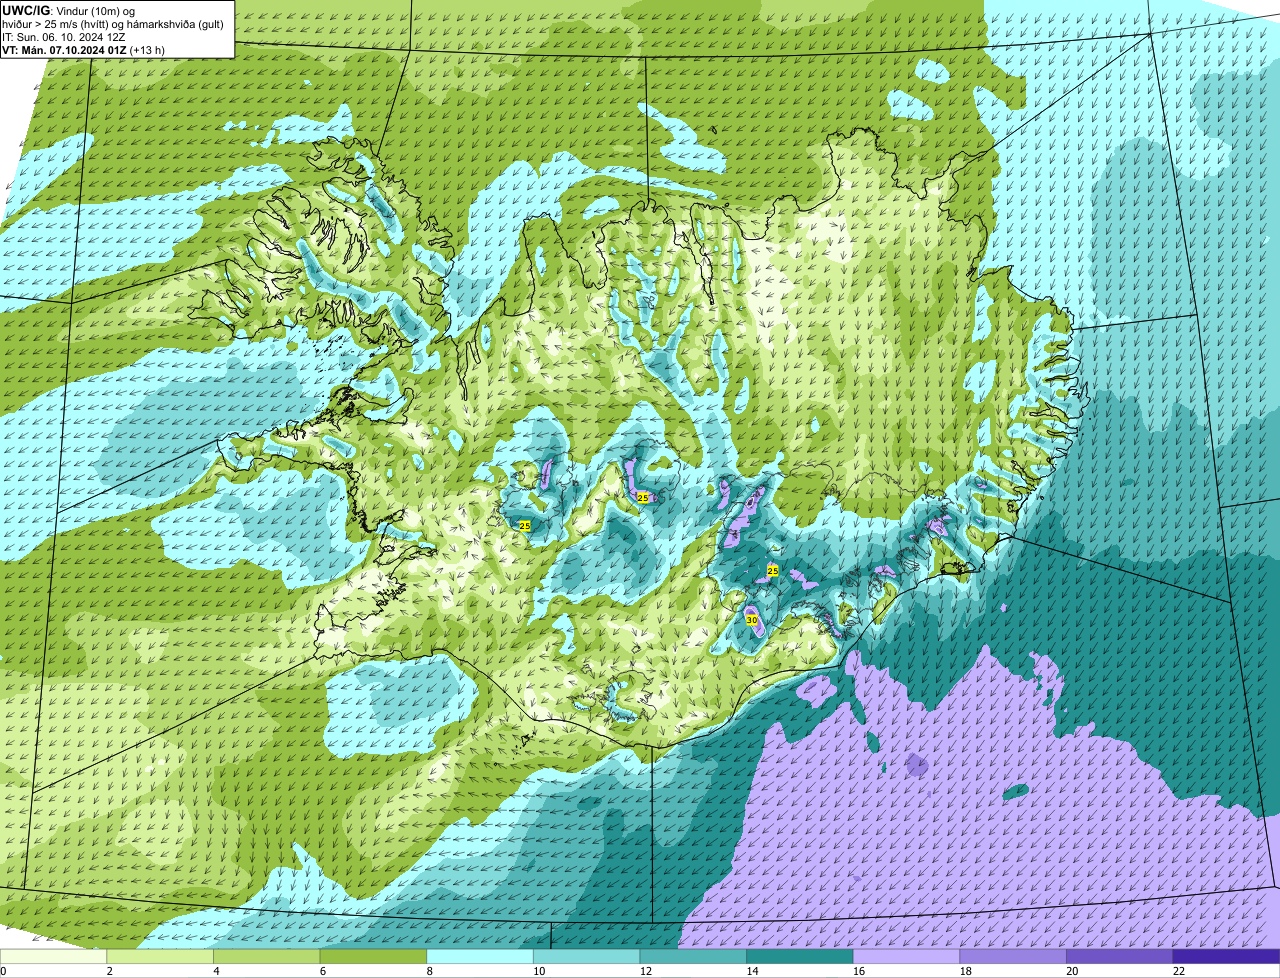Click the scale label "18"
Screen dimensions: 1280x978
coord(965,971)
